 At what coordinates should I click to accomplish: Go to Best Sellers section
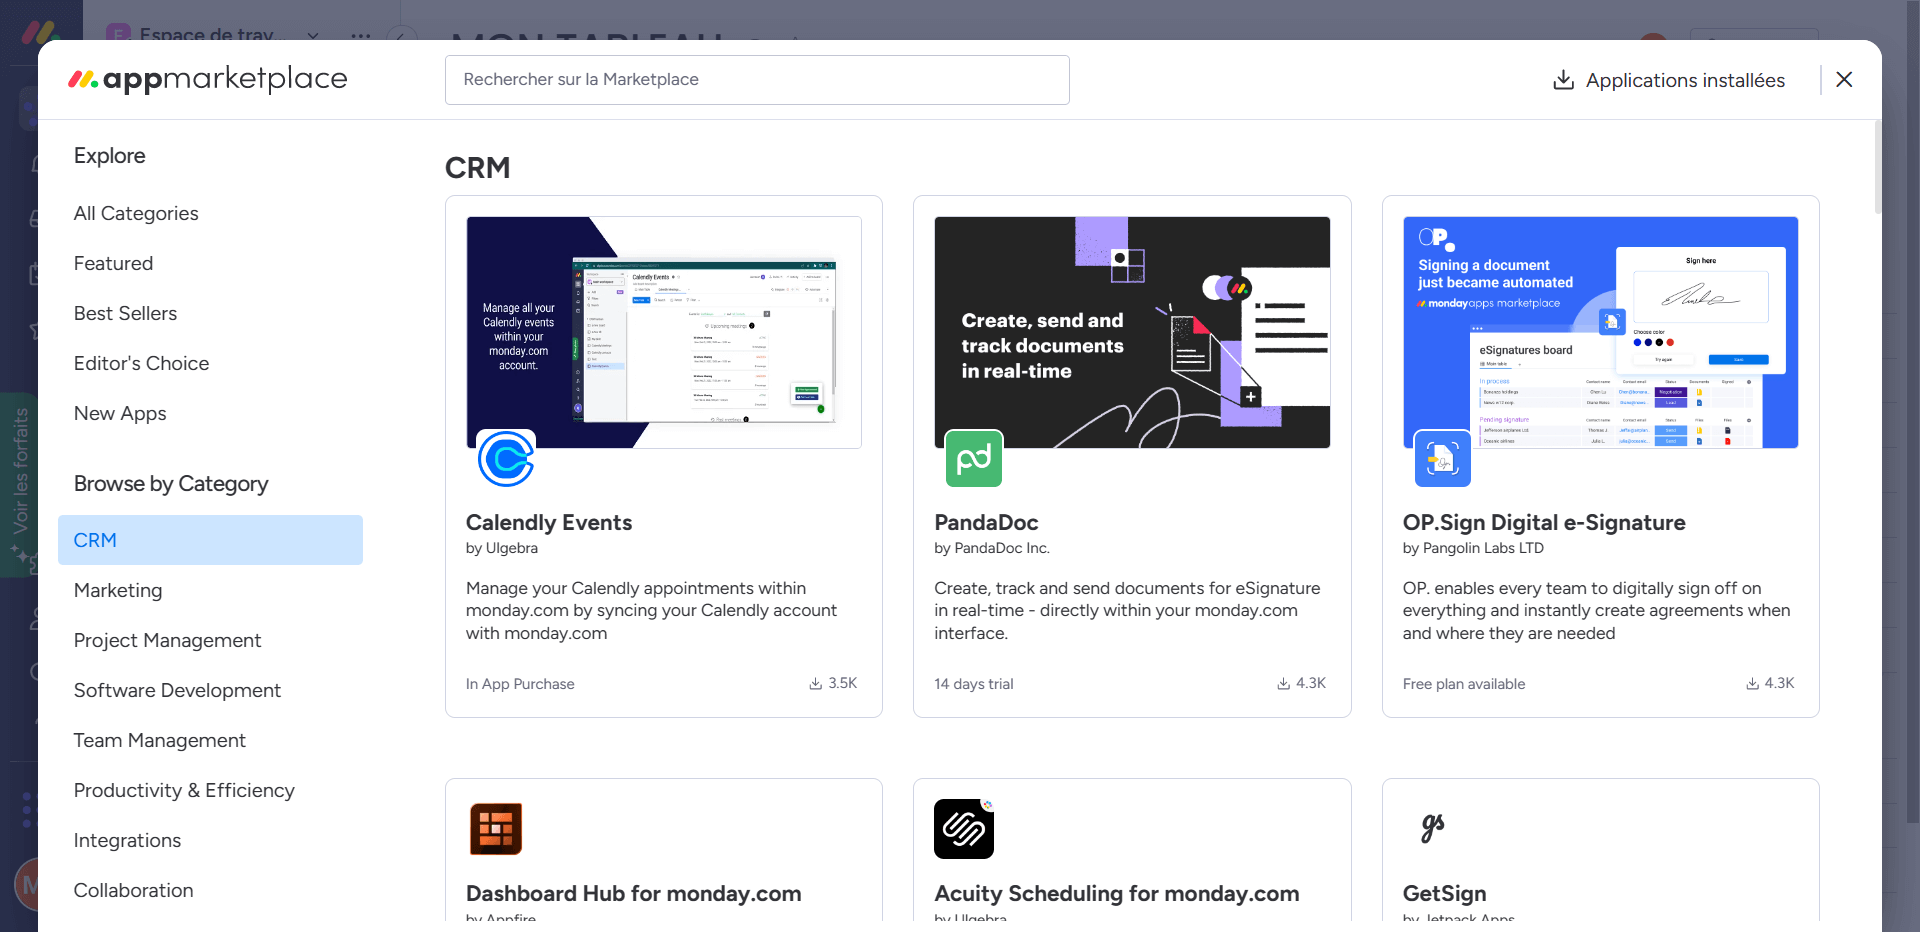pyautogui.click(x=125, y=313)
